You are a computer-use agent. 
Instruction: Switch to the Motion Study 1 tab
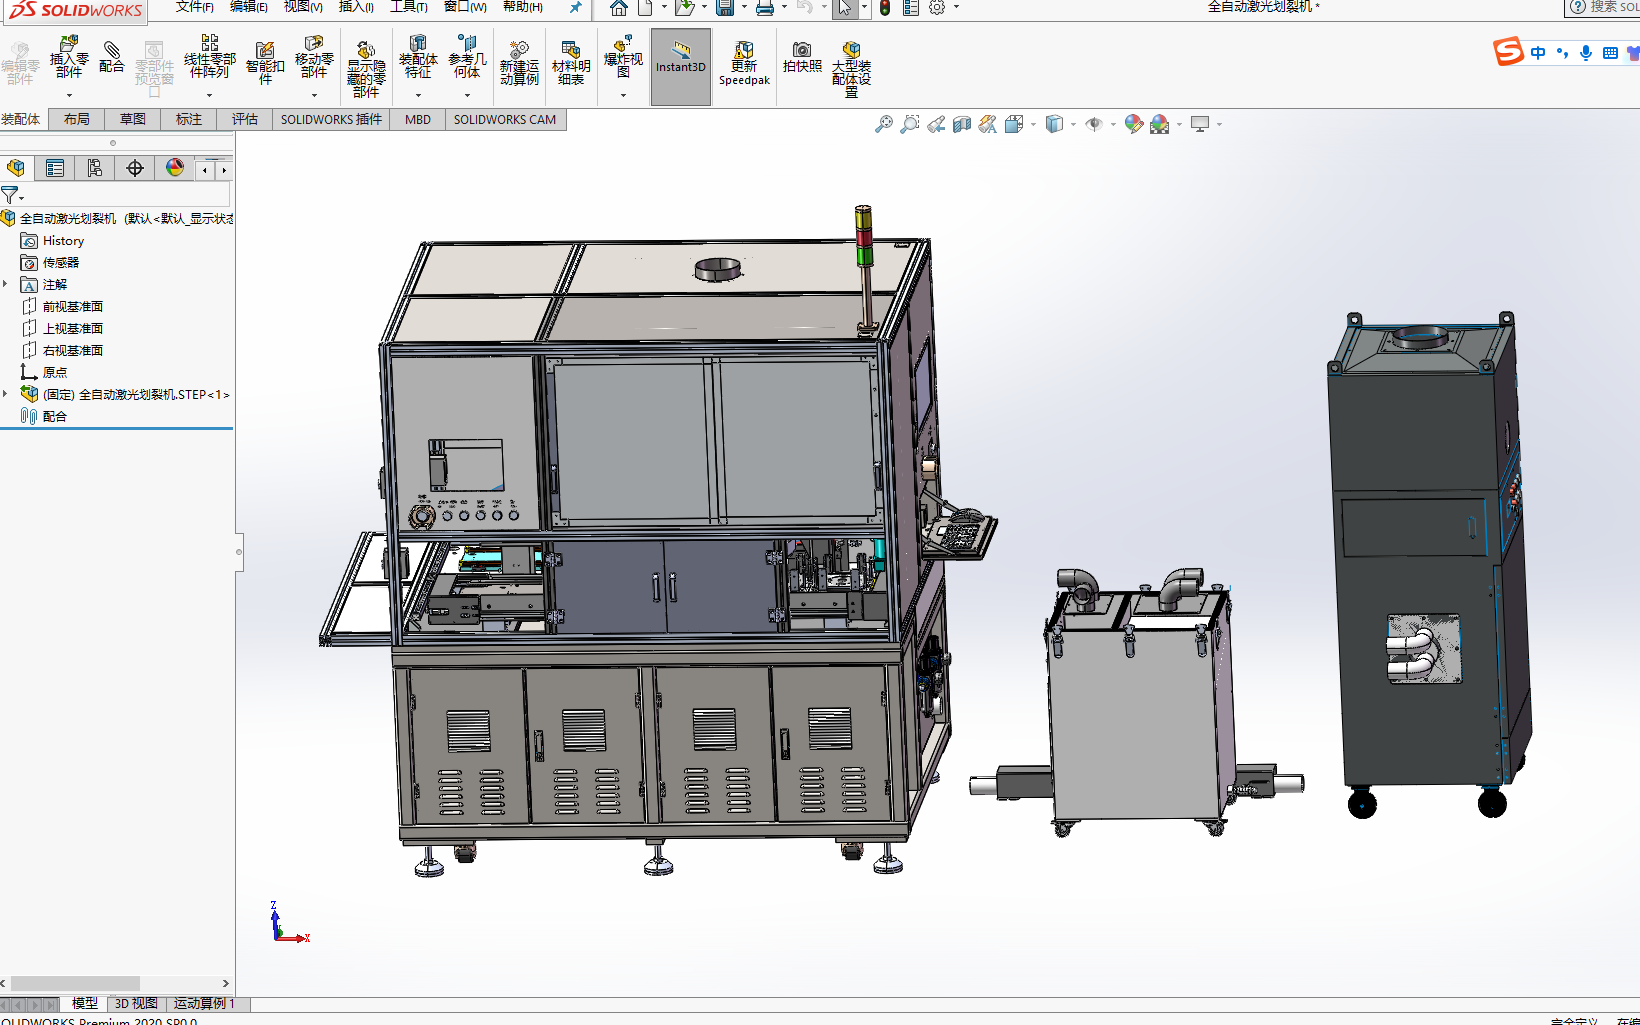tap(204, 1003)
